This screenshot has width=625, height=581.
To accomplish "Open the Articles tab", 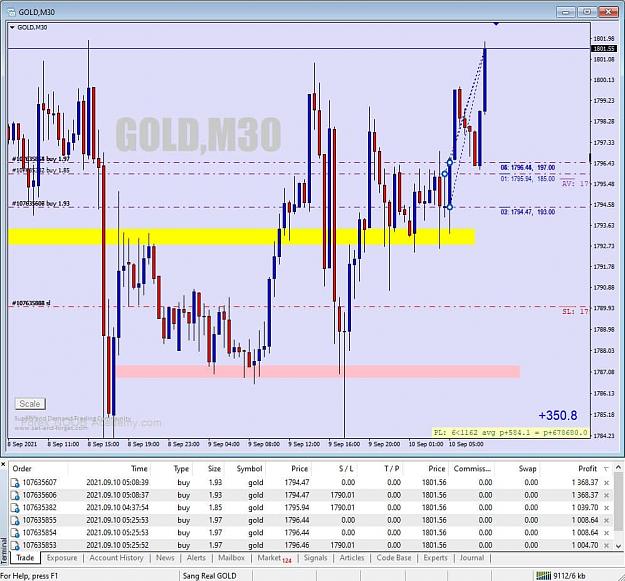I will click(x=352, y=558).
